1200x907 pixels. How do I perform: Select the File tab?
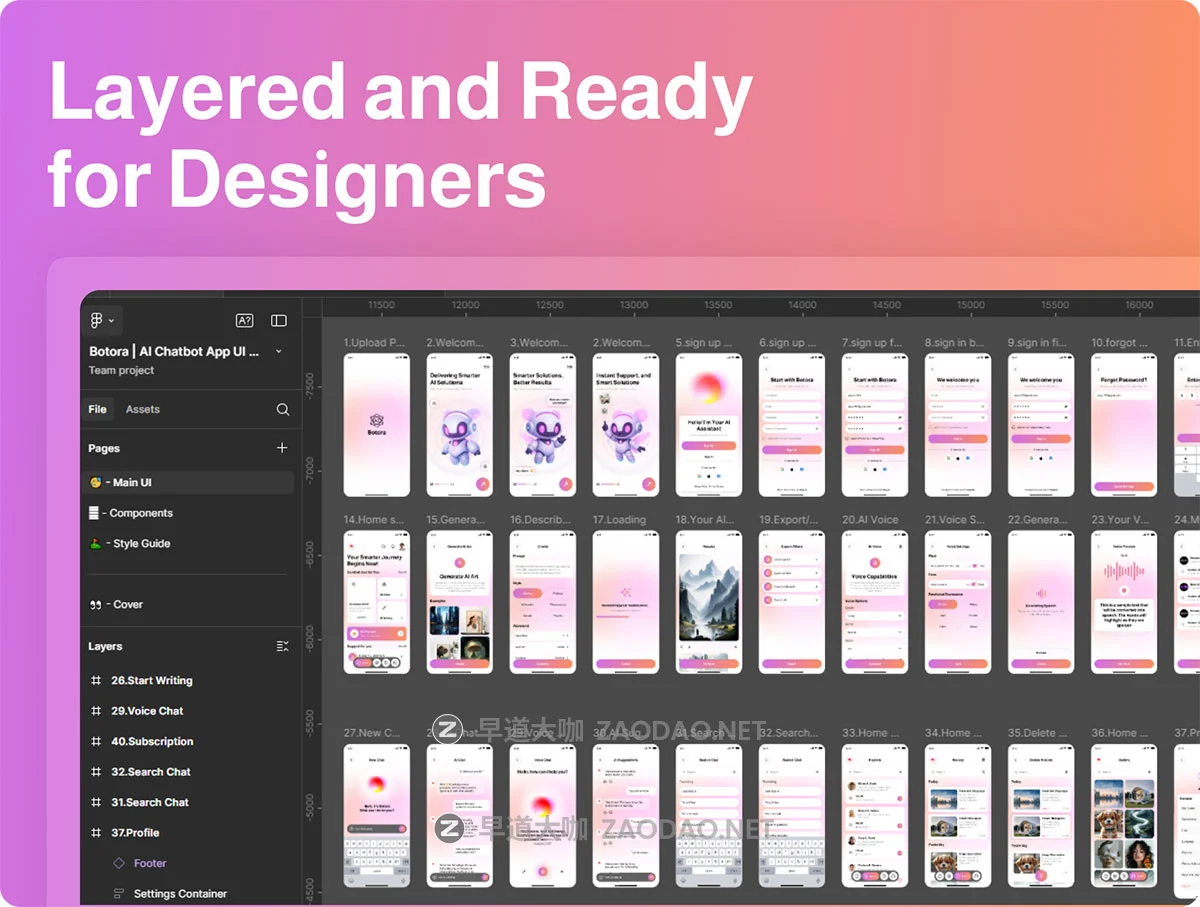point(97,409)
